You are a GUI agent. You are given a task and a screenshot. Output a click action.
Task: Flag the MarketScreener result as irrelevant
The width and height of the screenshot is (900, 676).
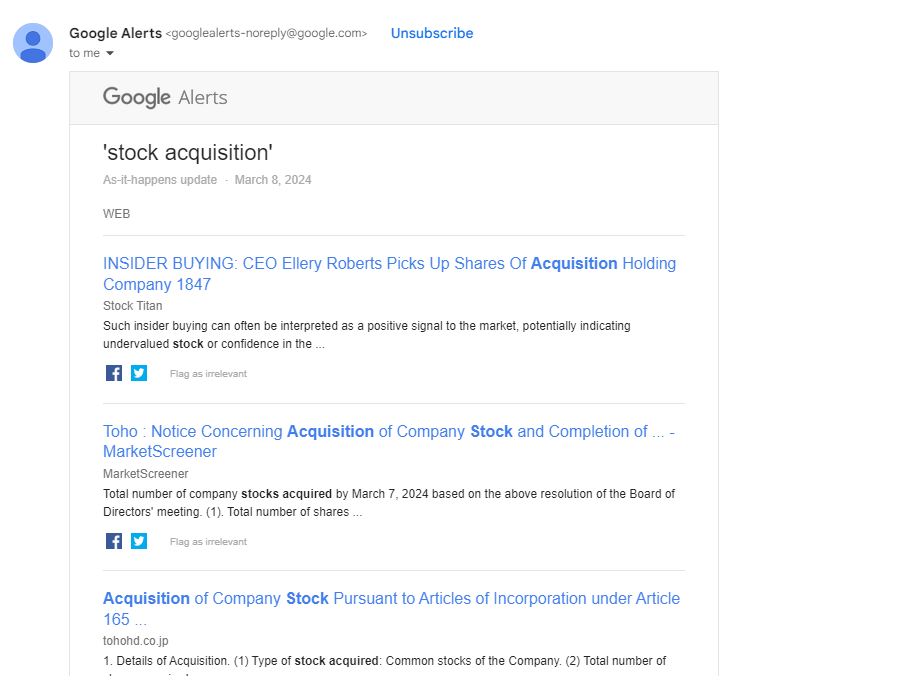pos(208,542)
